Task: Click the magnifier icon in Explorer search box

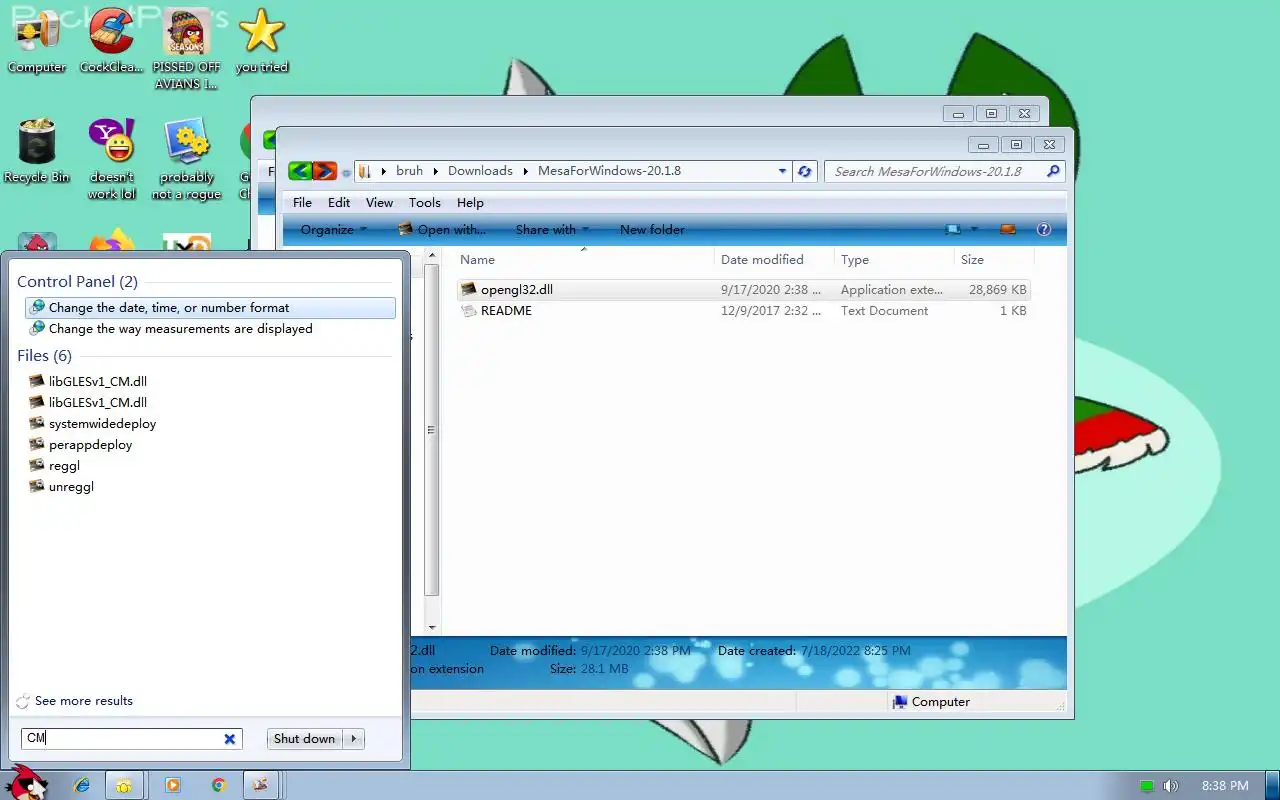Action: coord(1053,171)
